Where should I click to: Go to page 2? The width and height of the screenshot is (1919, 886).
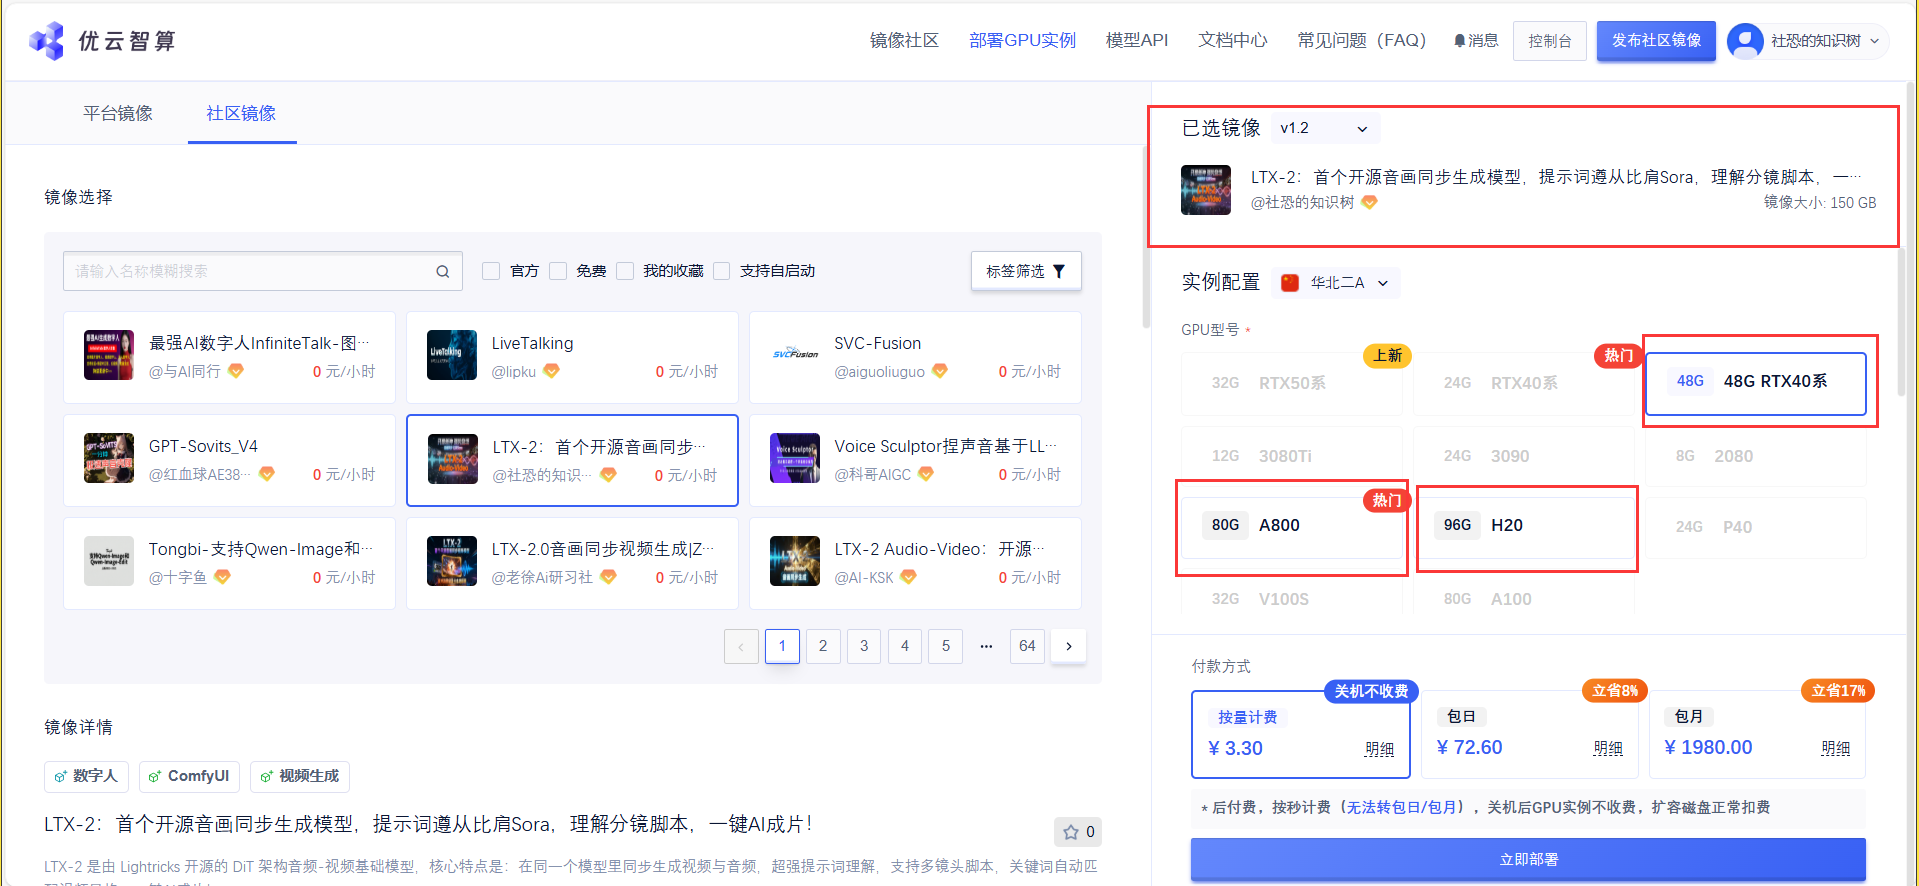[x=823, y=646]
